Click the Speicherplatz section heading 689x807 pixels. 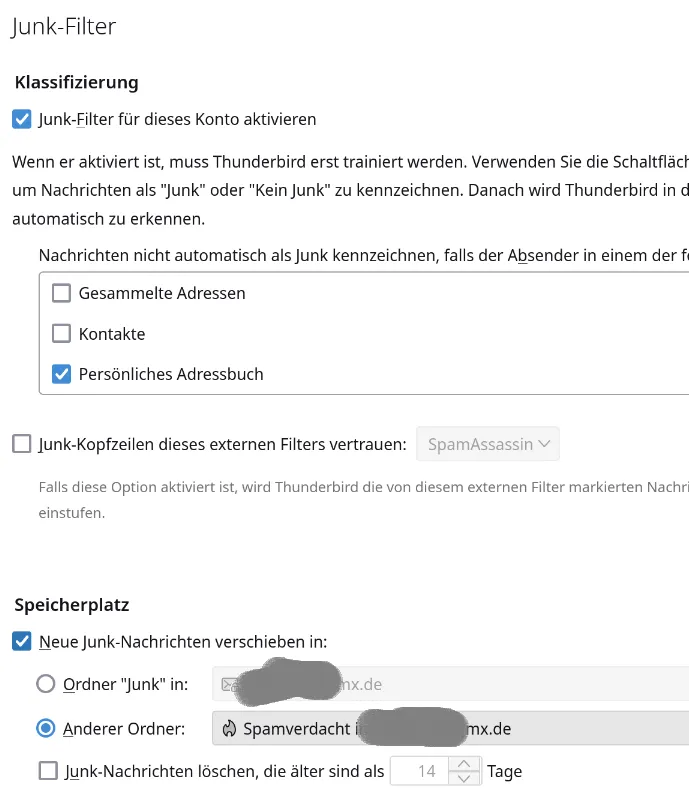tap(72, 604)
